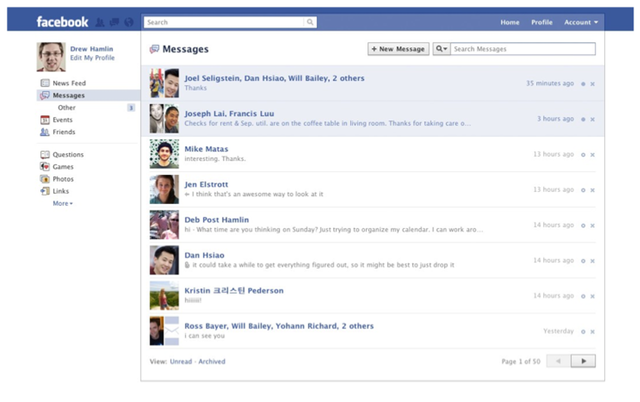Archive the Jen Elstrott thread

click(593, 191)
